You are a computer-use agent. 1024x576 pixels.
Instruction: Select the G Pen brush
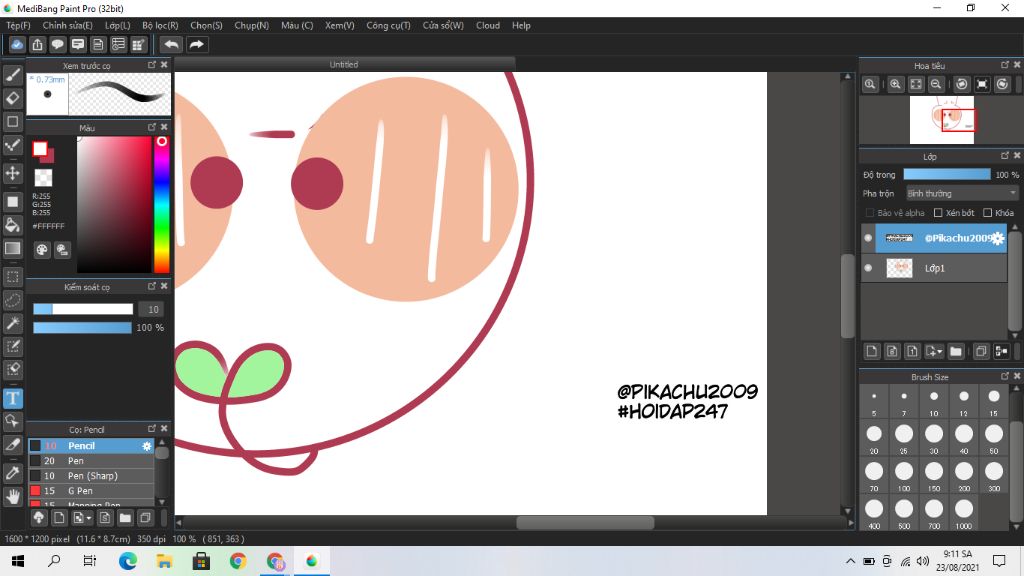click(x=91, y=491)
